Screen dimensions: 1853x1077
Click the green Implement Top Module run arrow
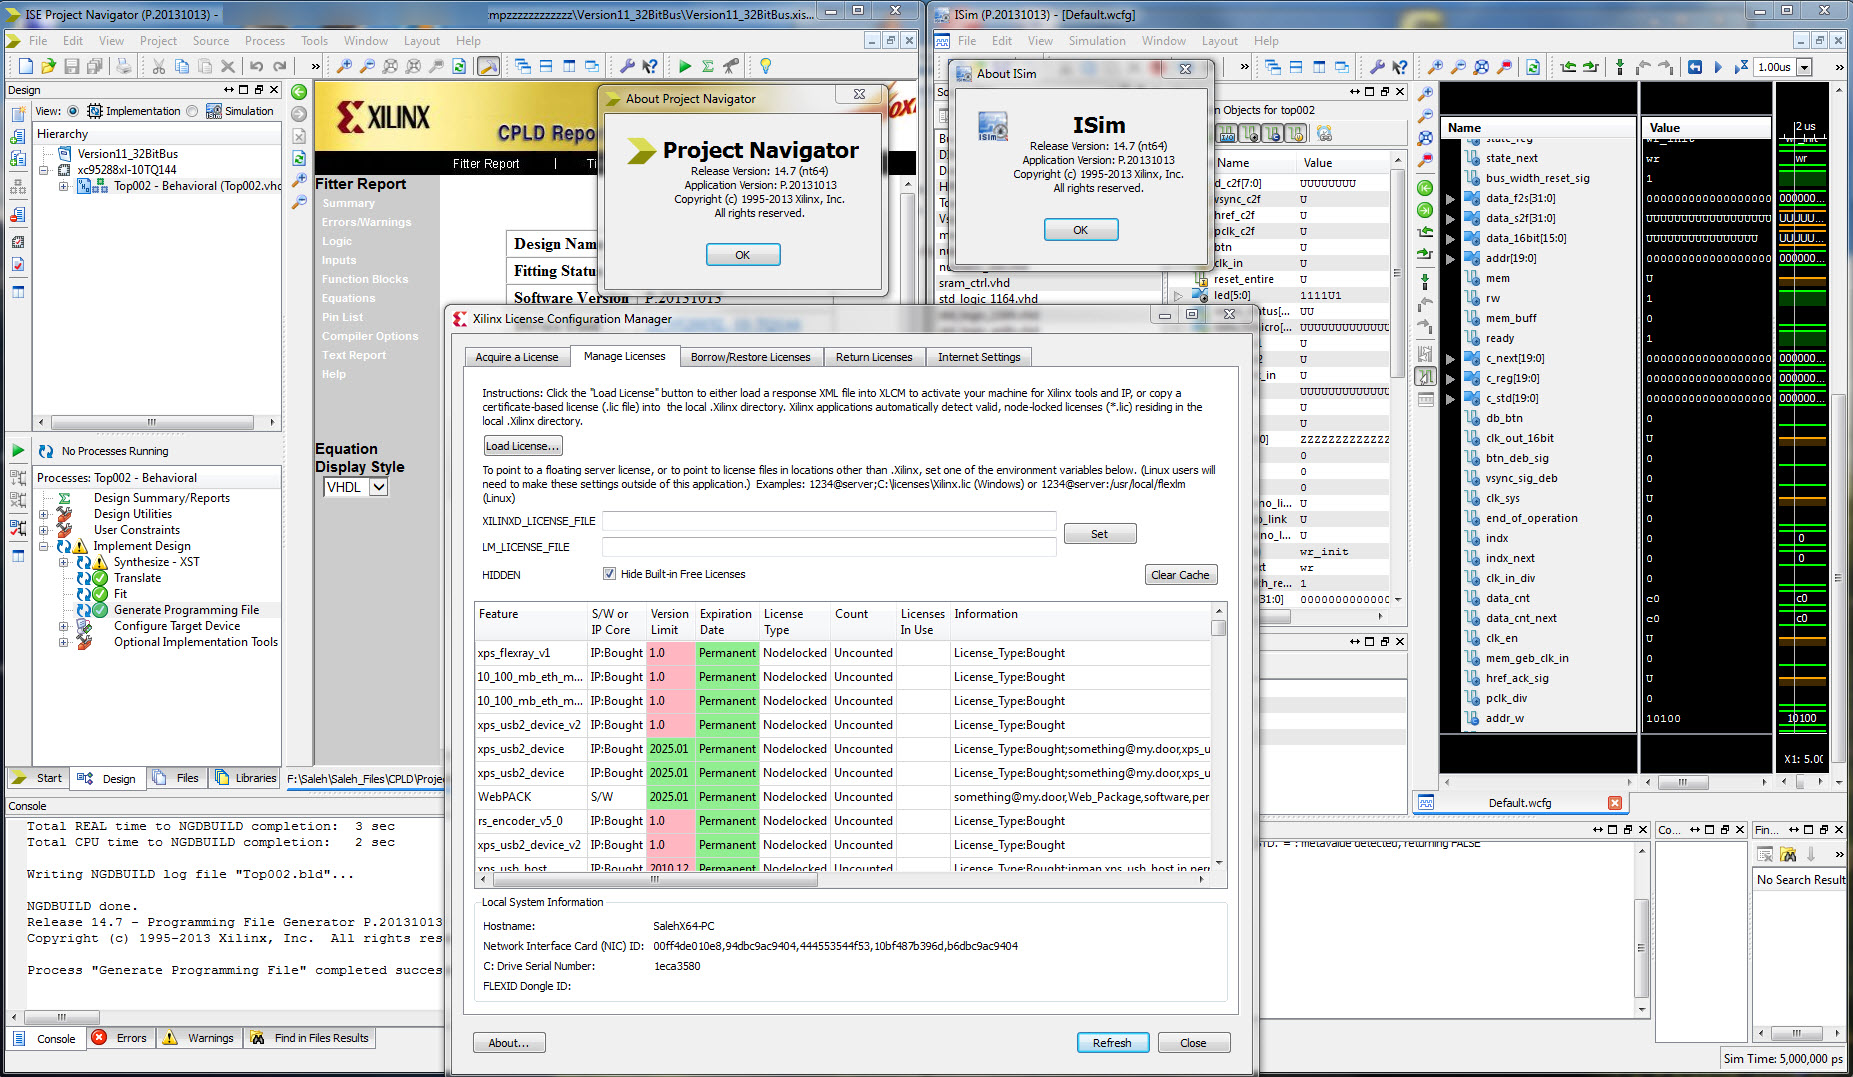tap(685, 66)
